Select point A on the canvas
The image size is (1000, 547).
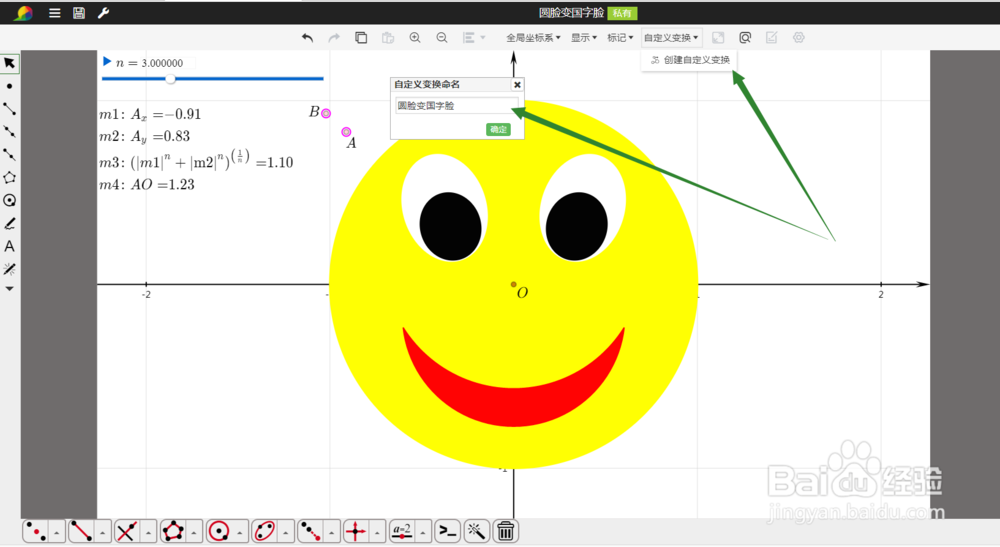coord(346,132)
